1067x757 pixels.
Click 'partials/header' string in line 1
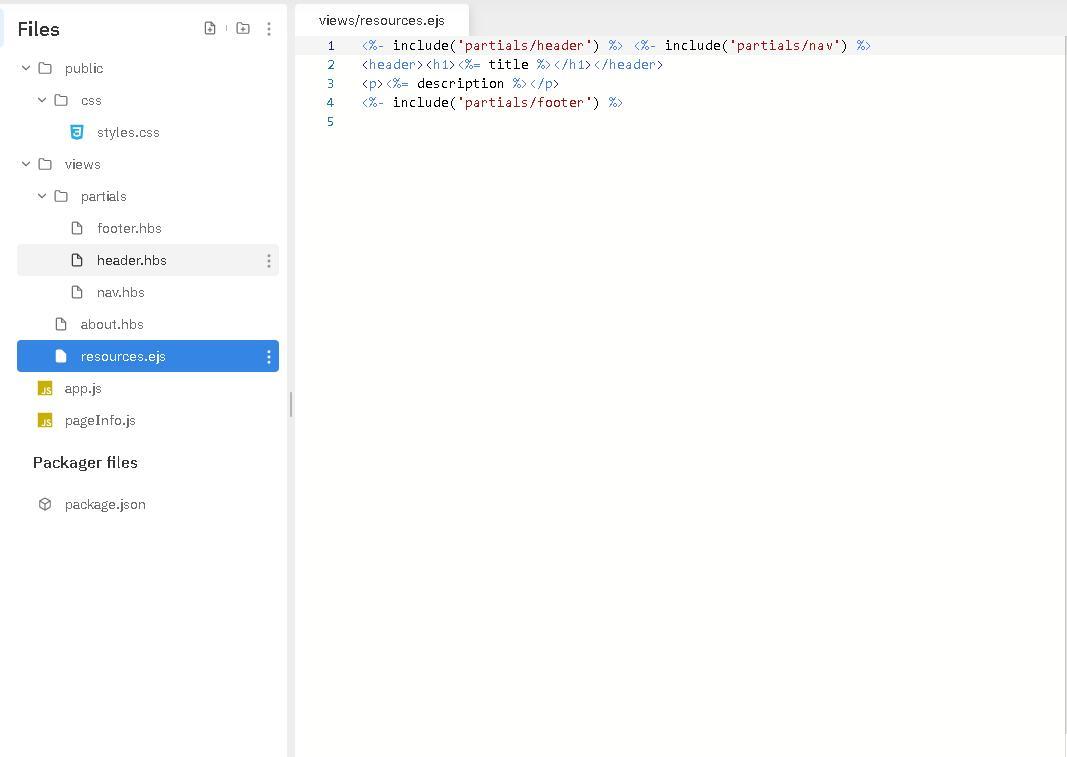[x=524, y=46]
